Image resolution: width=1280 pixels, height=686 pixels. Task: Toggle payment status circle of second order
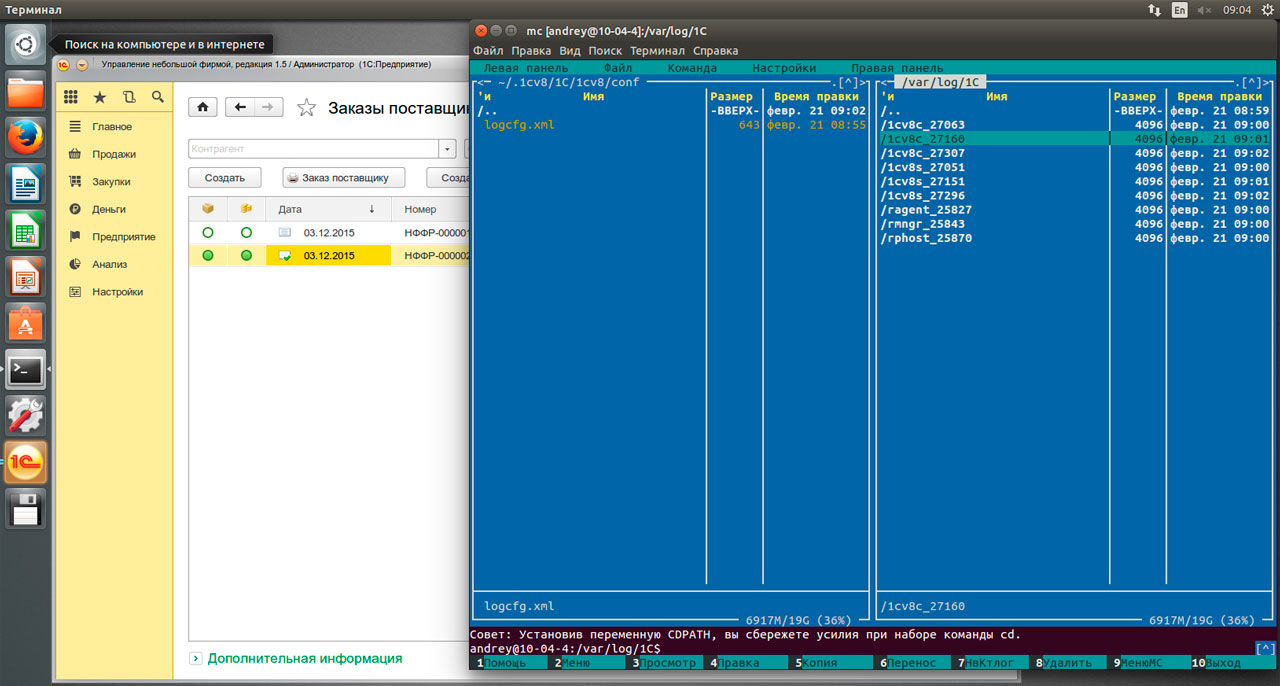[x=246, y=256]
